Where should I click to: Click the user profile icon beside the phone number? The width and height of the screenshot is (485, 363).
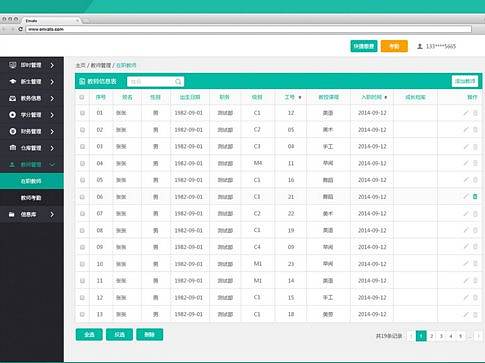(420, 46)
